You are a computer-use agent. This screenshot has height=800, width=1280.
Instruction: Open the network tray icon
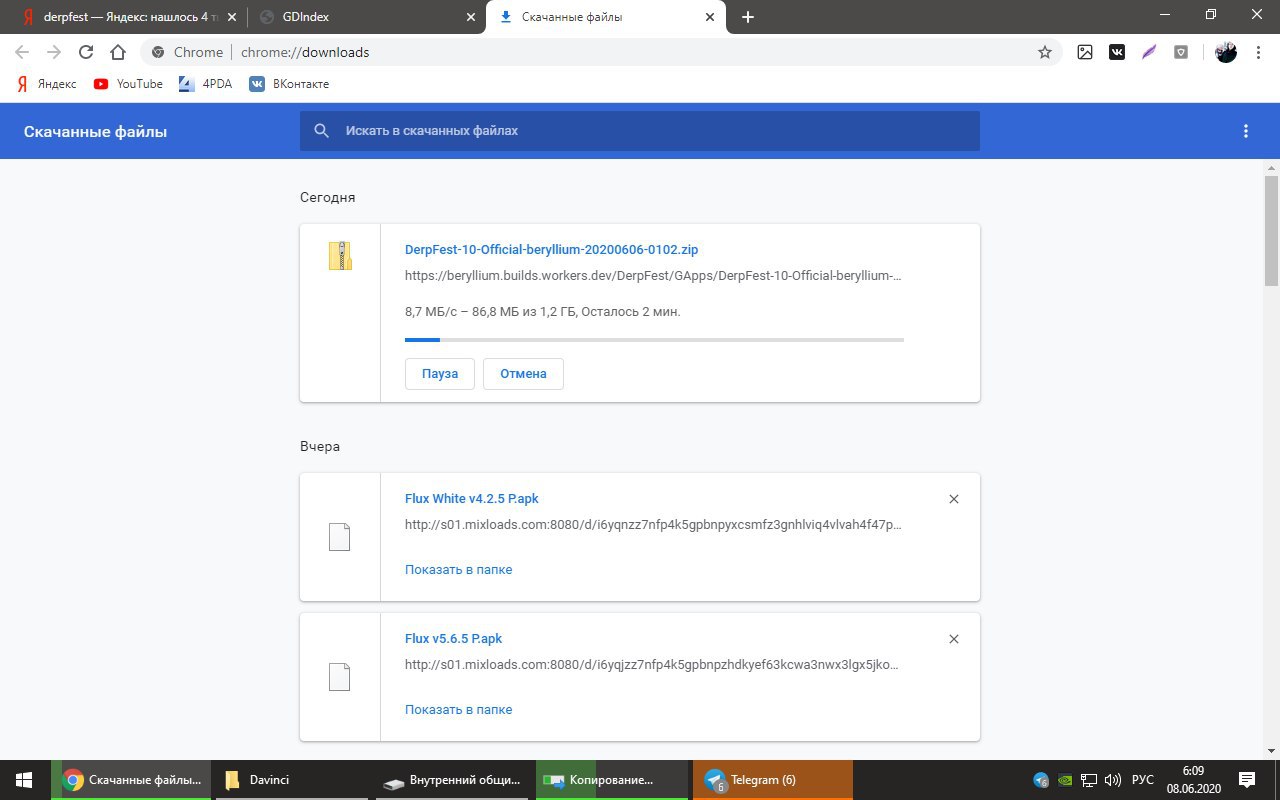click(x=1089, y=780)
